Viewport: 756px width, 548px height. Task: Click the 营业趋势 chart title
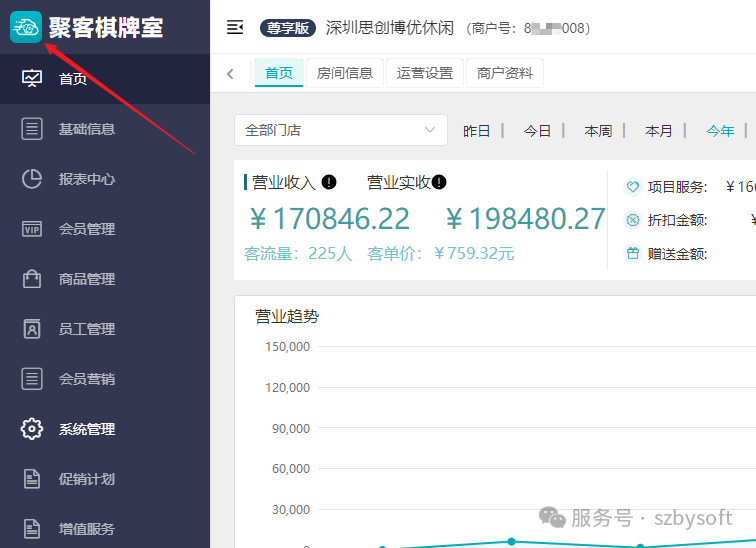pos(287,317)
